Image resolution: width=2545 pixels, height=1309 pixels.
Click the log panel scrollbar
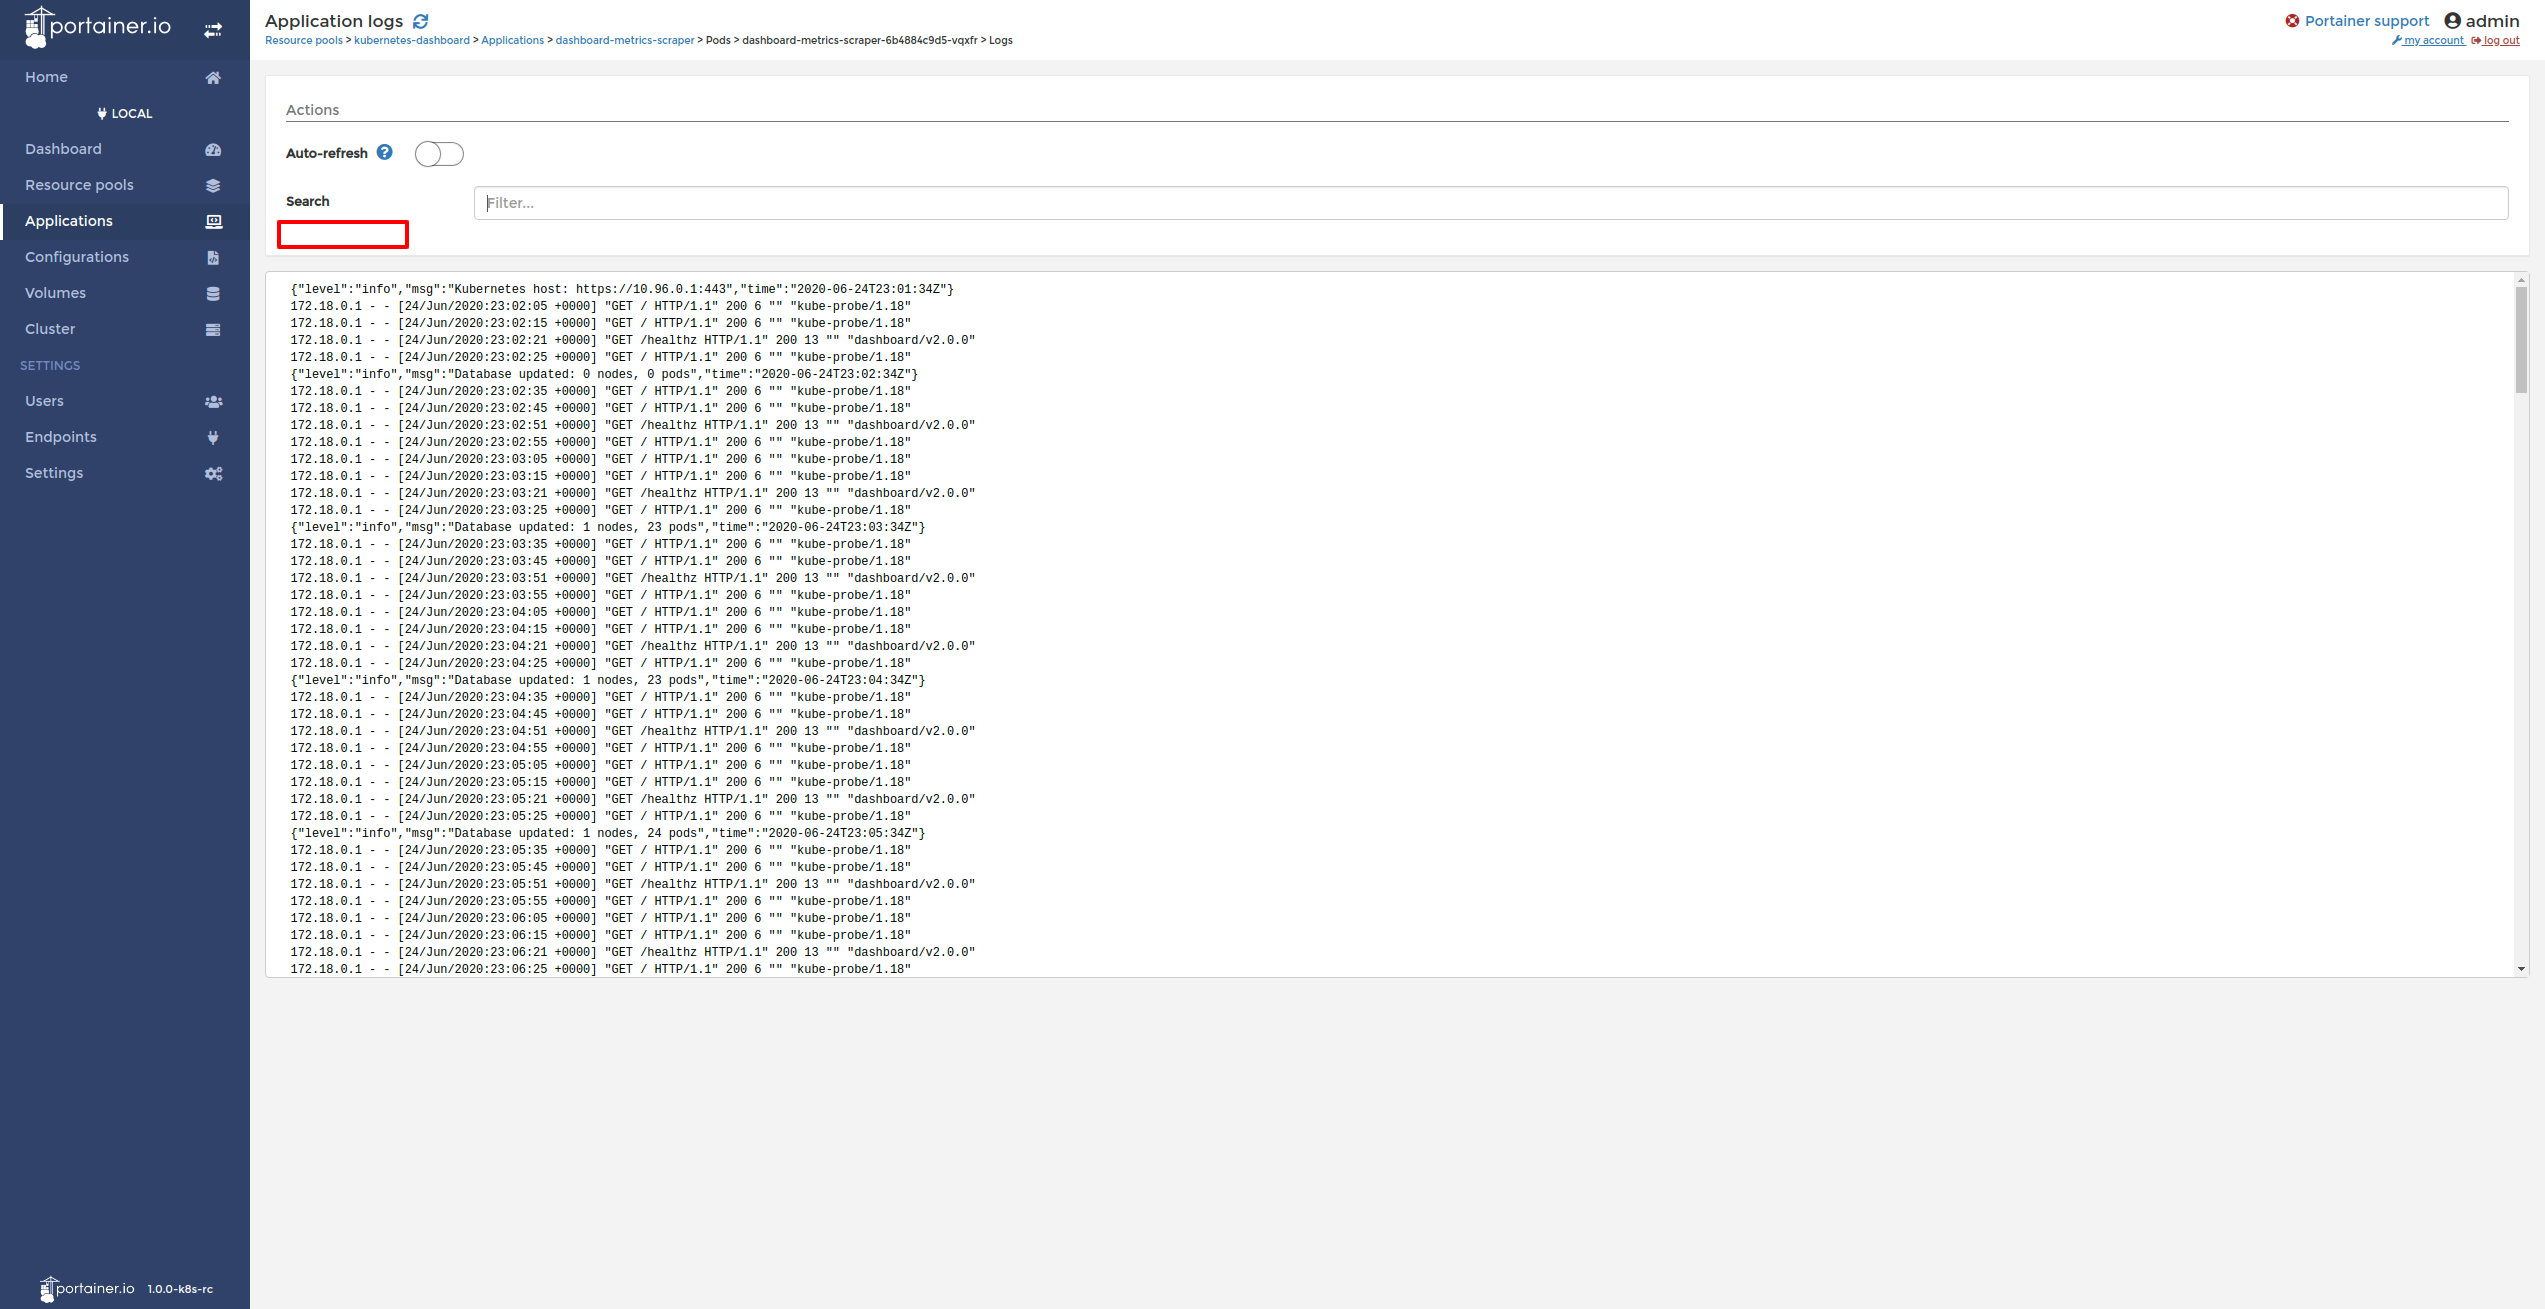[2522, 340]
